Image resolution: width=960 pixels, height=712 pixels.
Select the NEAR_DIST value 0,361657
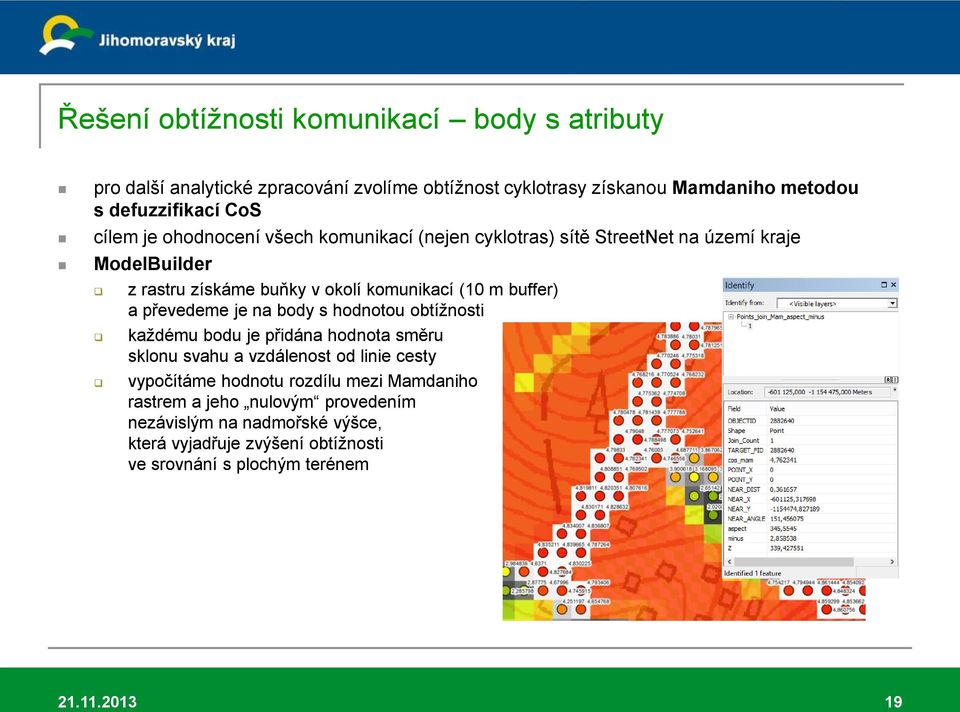[783, 489]
